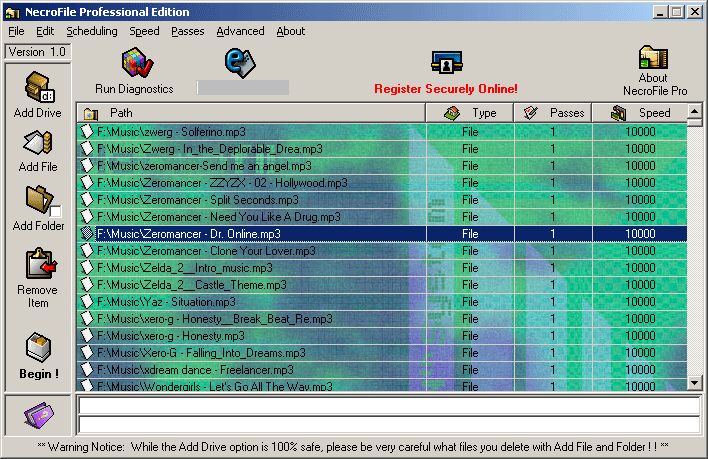
Task: Open About NecroFile Pro icon
Action: point(652,58)
